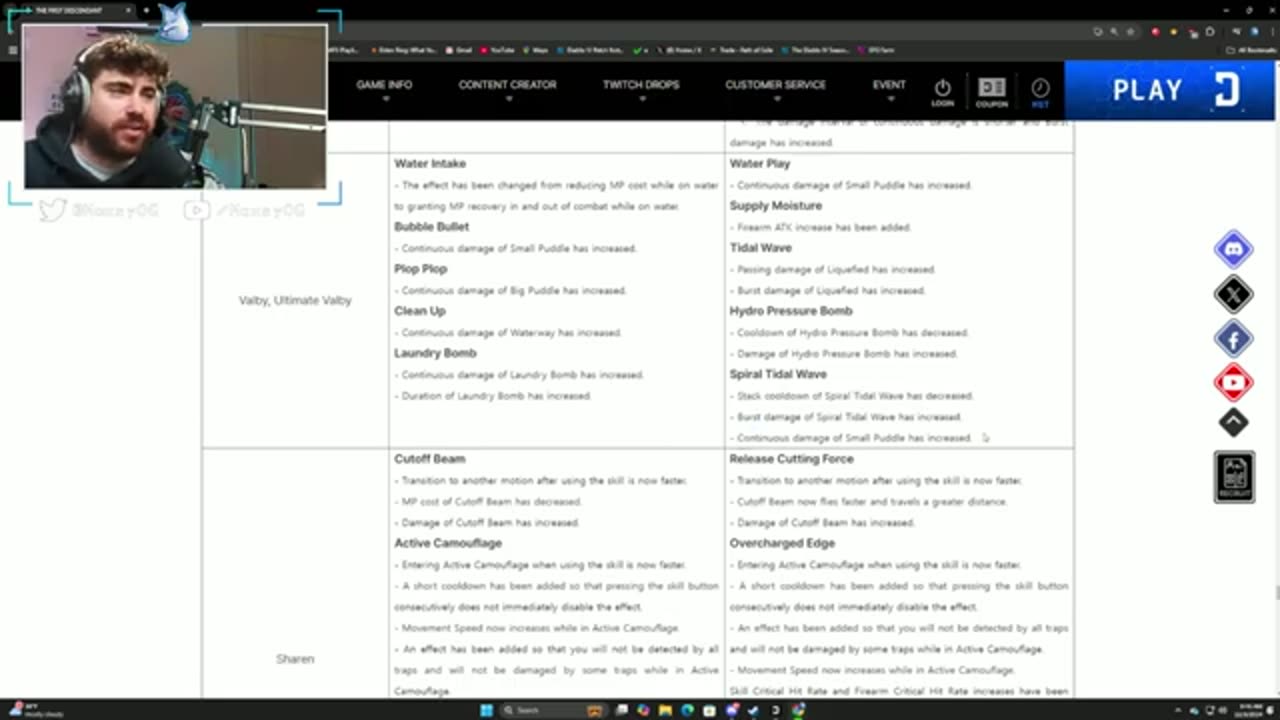The image size is (1280, 720).
Task: Open the Gmail bookmark
Action: click(x=459, y=49)
